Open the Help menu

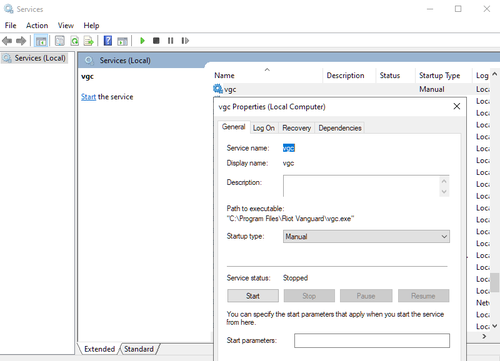point(91,25)
